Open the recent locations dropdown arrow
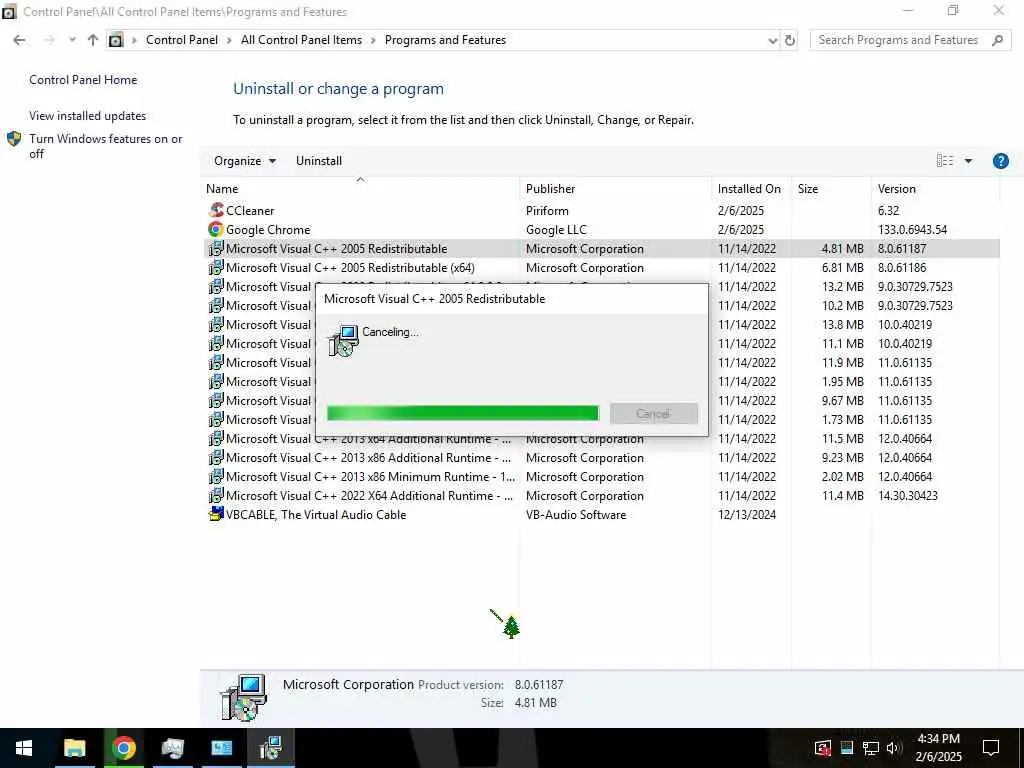This screenshot has height=768, width=1024. point(72,40)
